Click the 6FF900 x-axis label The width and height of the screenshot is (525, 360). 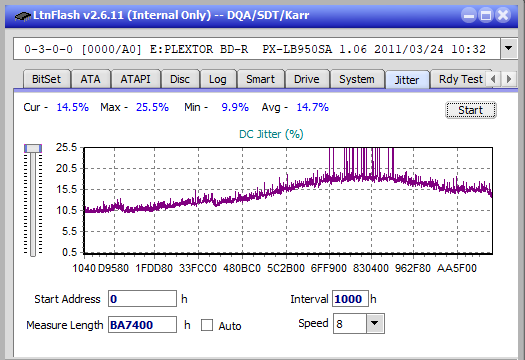[x=328, y=268]
